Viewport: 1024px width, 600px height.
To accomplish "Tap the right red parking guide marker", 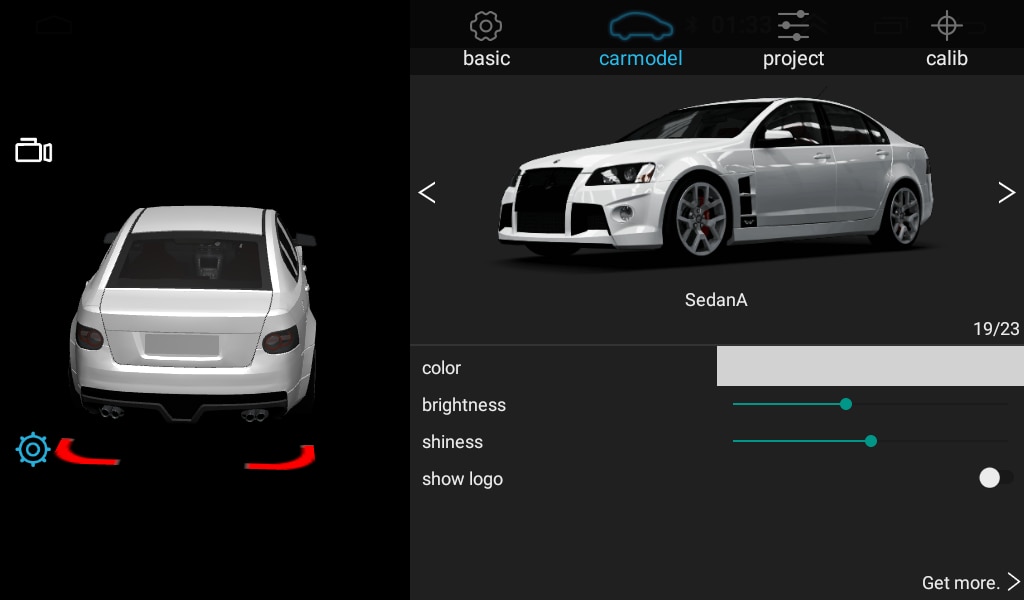I will pyautogui.click(x=281, y=458).
